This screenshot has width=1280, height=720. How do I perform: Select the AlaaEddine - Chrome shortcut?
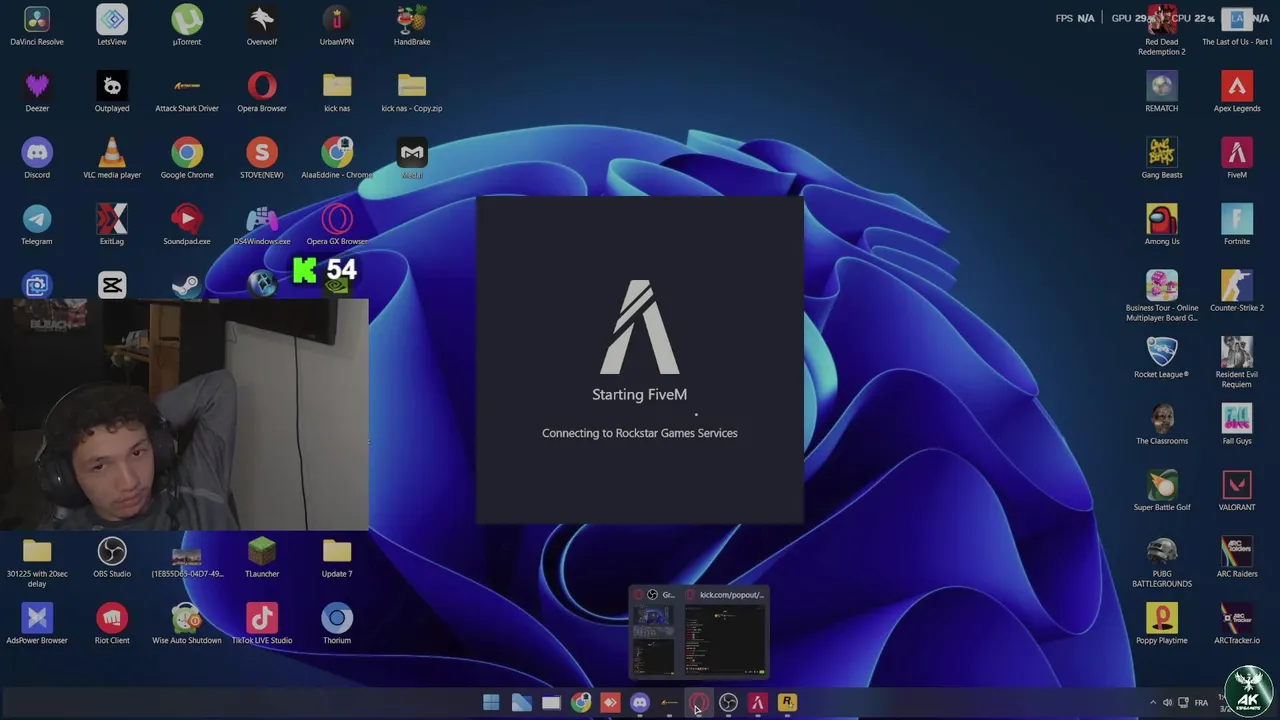pyautogui.click(x=337, y=159)
